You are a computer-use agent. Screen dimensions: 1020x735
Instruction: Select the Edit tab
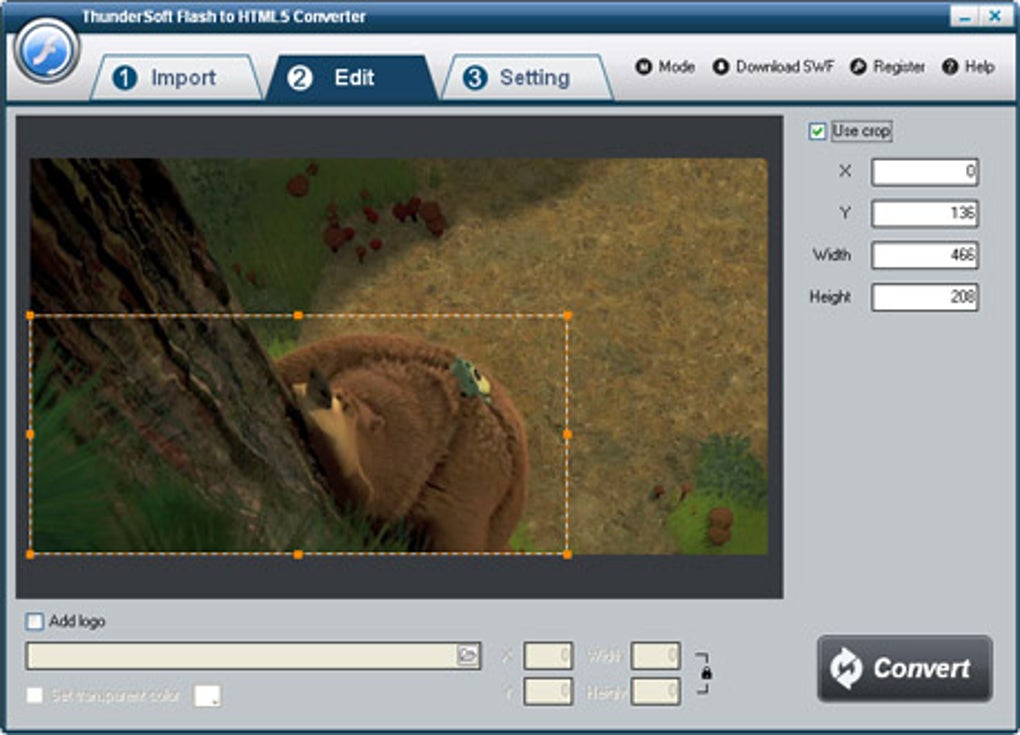click(x=352, y=78)
